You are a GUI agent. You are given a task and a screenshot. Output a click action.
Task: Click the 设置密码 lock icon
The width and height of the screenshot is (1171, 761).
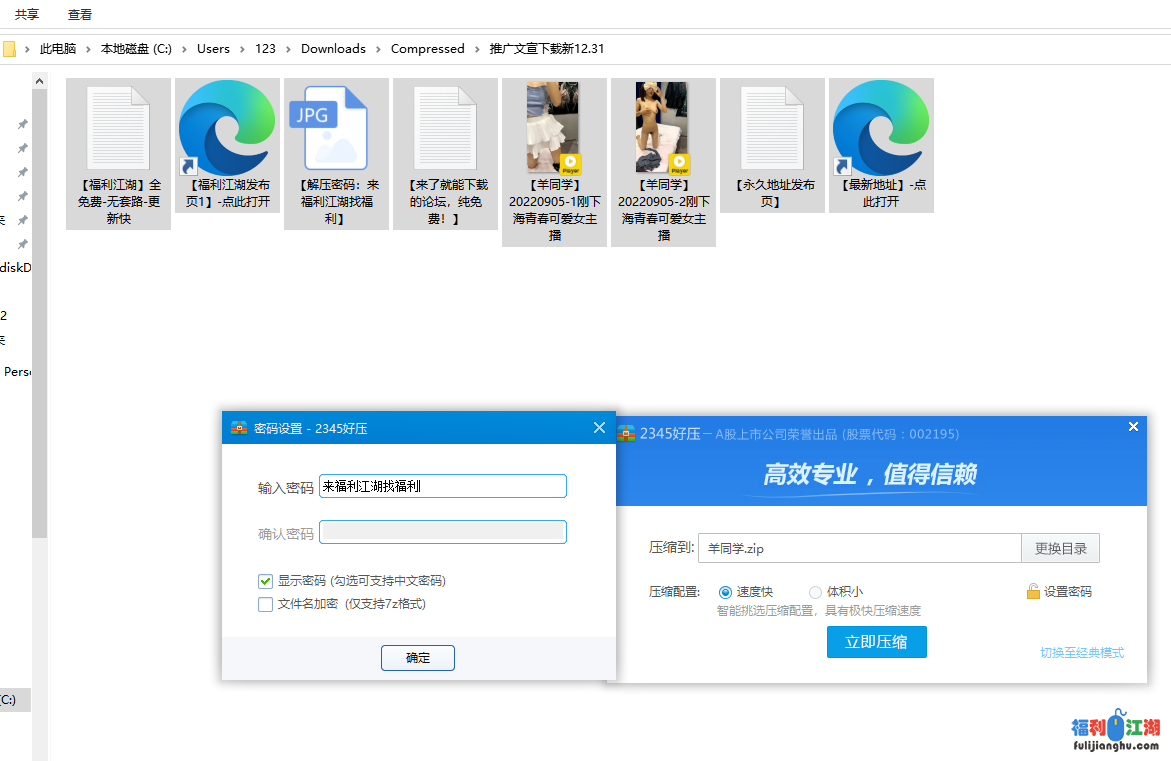point(1033,592)
